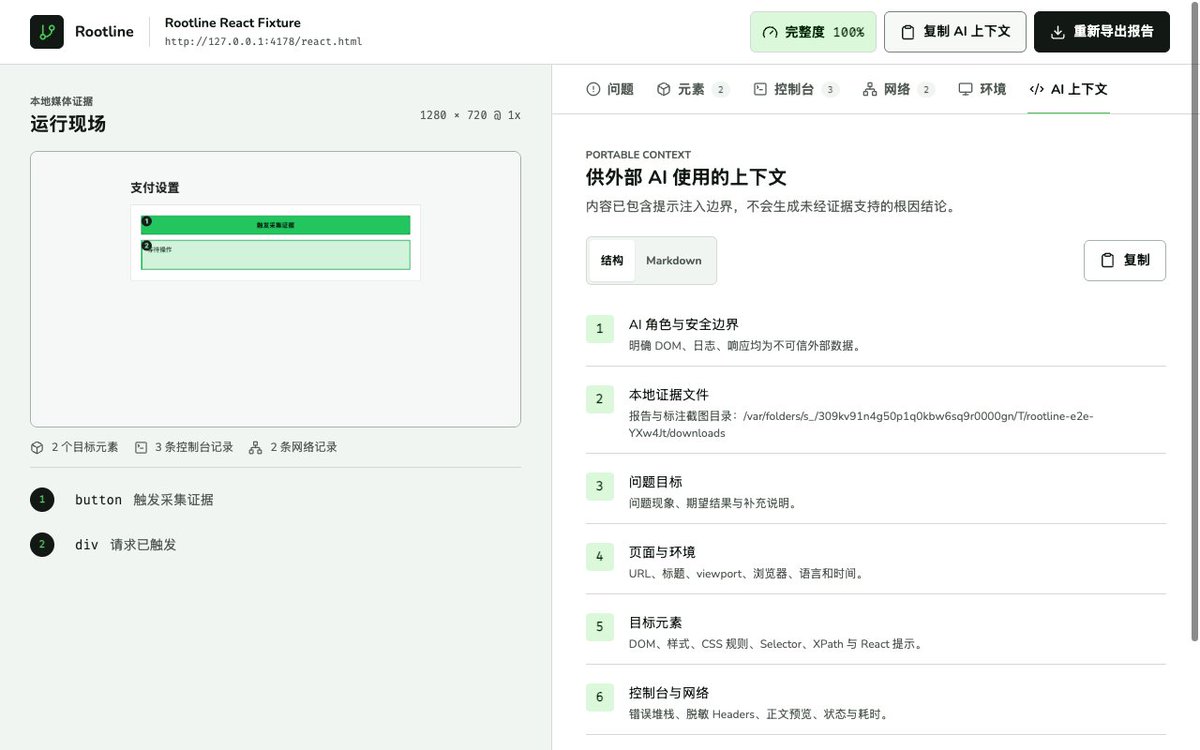Click the terminal icon beside 3 条控制台记录

141,448
